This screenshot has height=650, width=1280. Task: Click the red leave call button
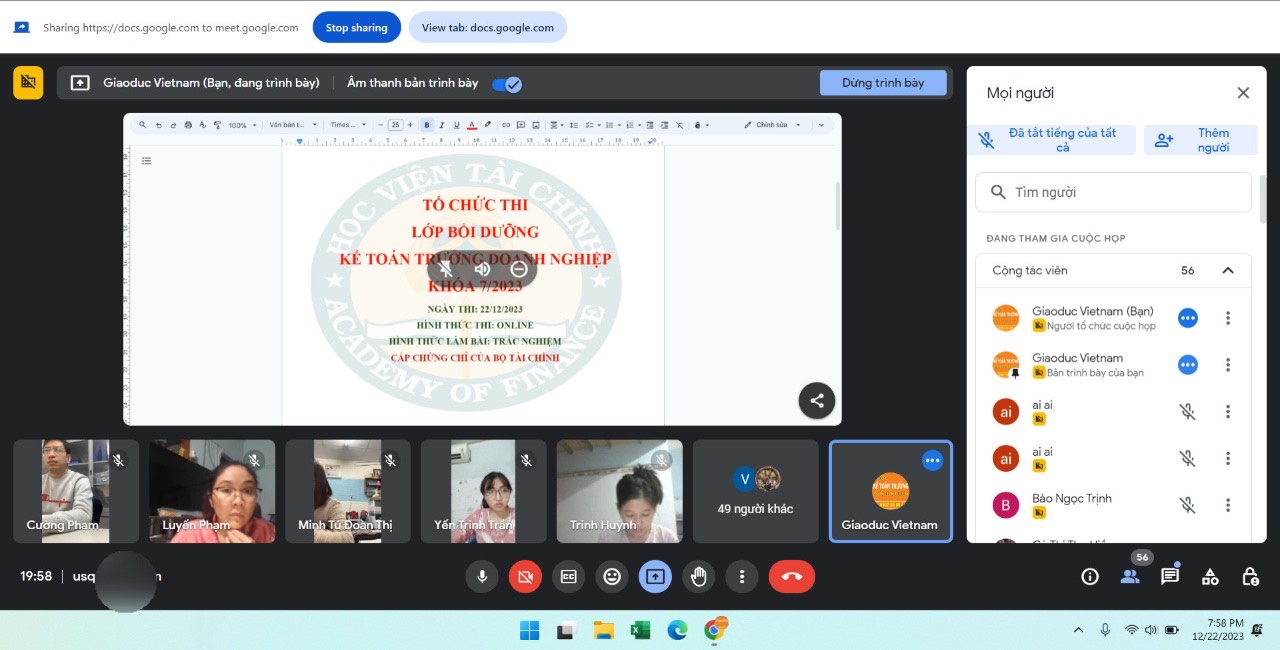pos(791,576)
